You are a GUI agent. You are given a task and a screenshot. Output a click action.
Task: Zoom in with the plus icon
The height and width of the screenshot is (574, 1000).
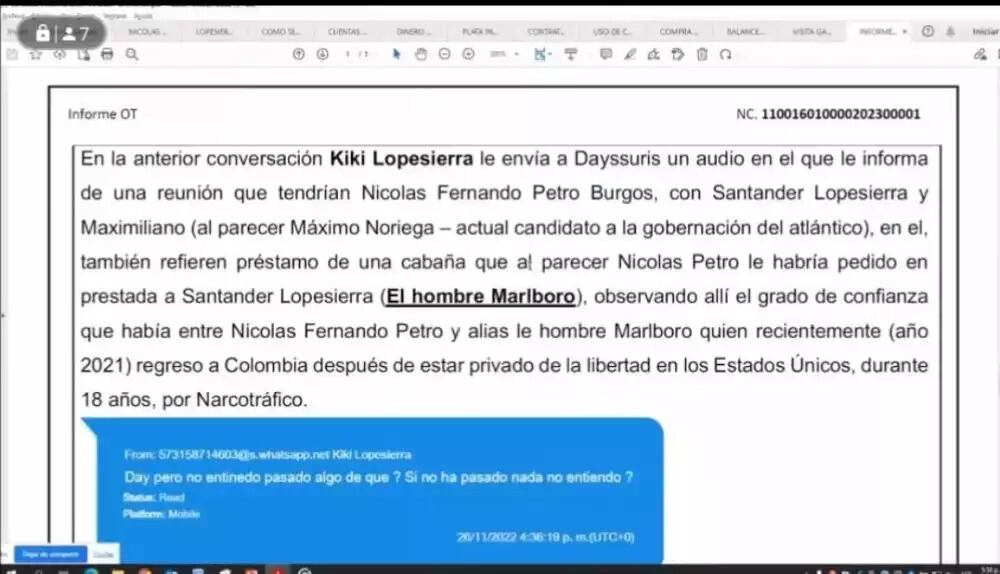pyautogui.click(x=468, y=55)
